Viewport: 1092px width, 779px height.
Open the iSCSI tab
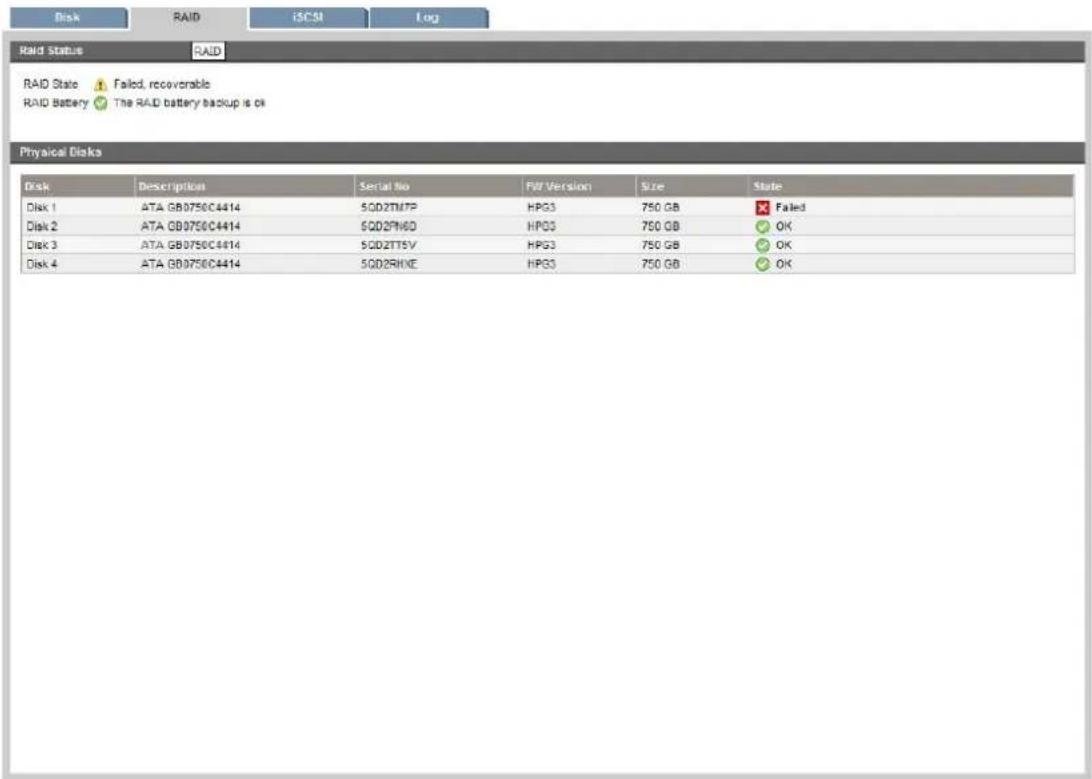tap(308, 17)
